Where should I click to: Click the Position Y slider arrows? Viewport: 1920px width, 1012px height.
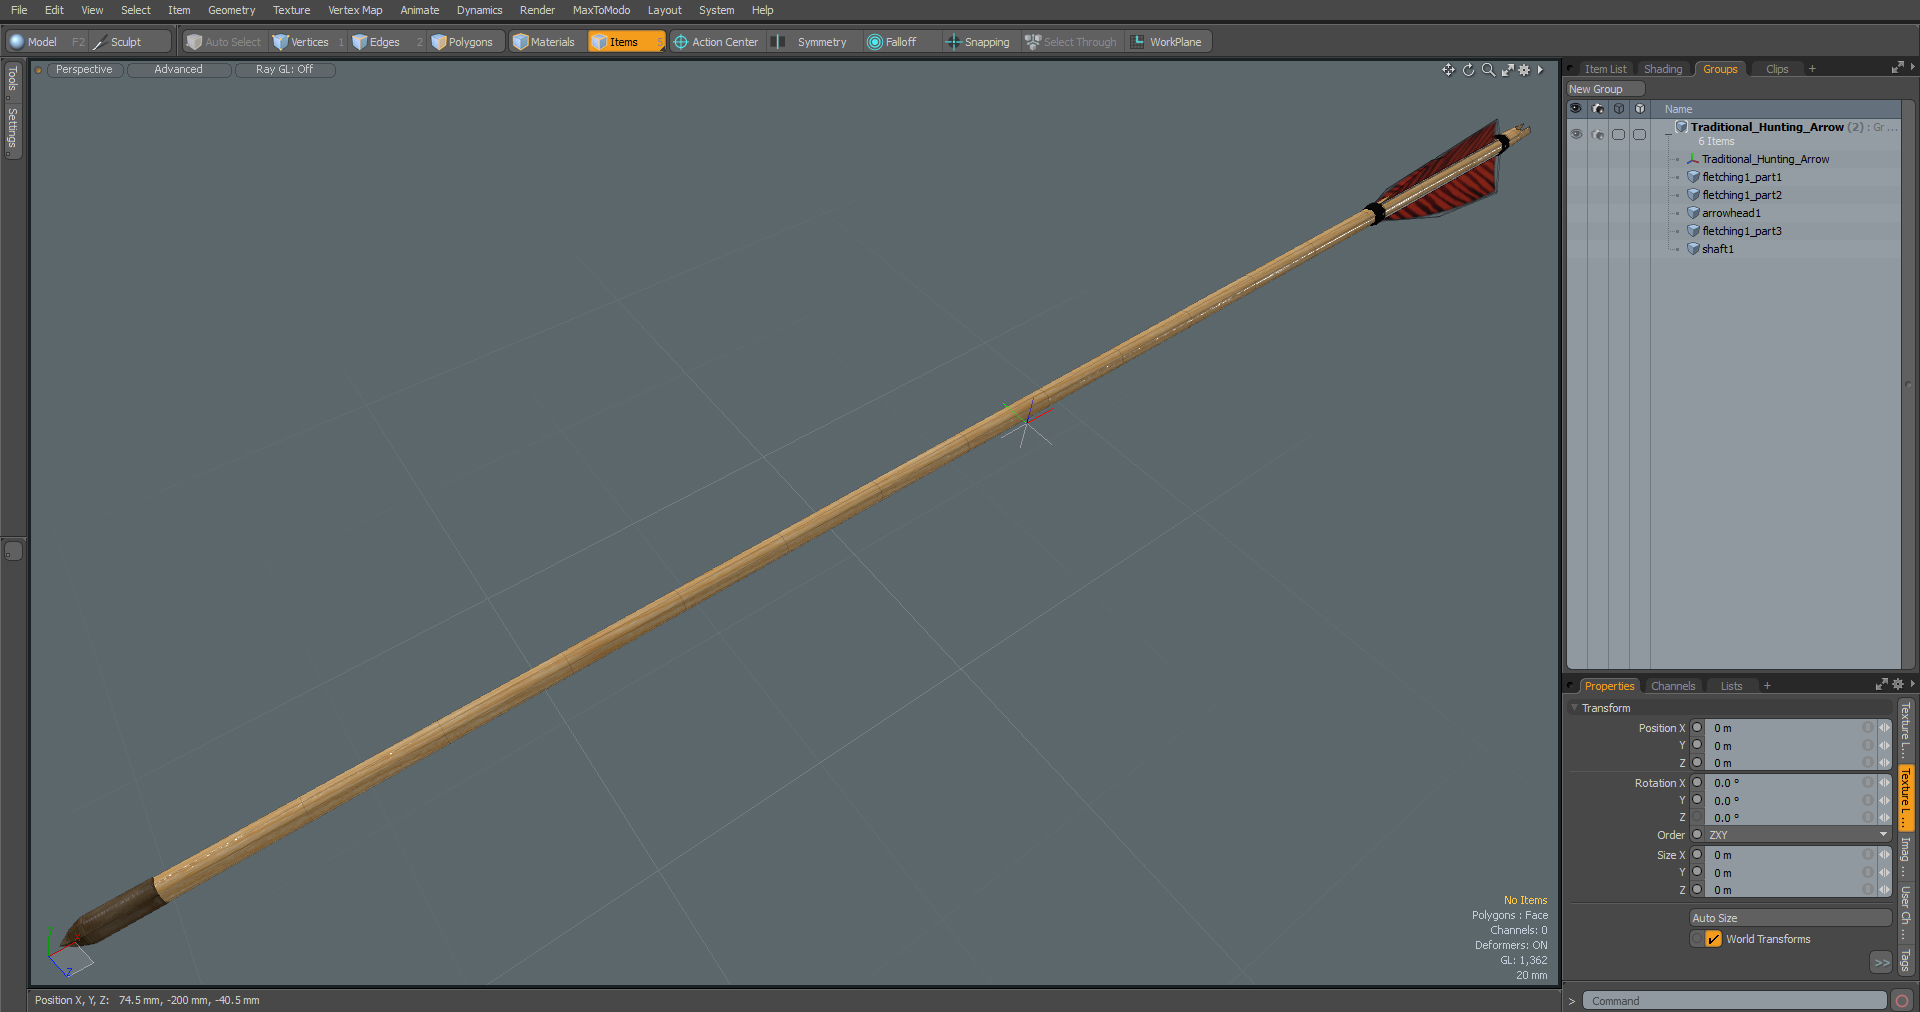click(1884, 745)
